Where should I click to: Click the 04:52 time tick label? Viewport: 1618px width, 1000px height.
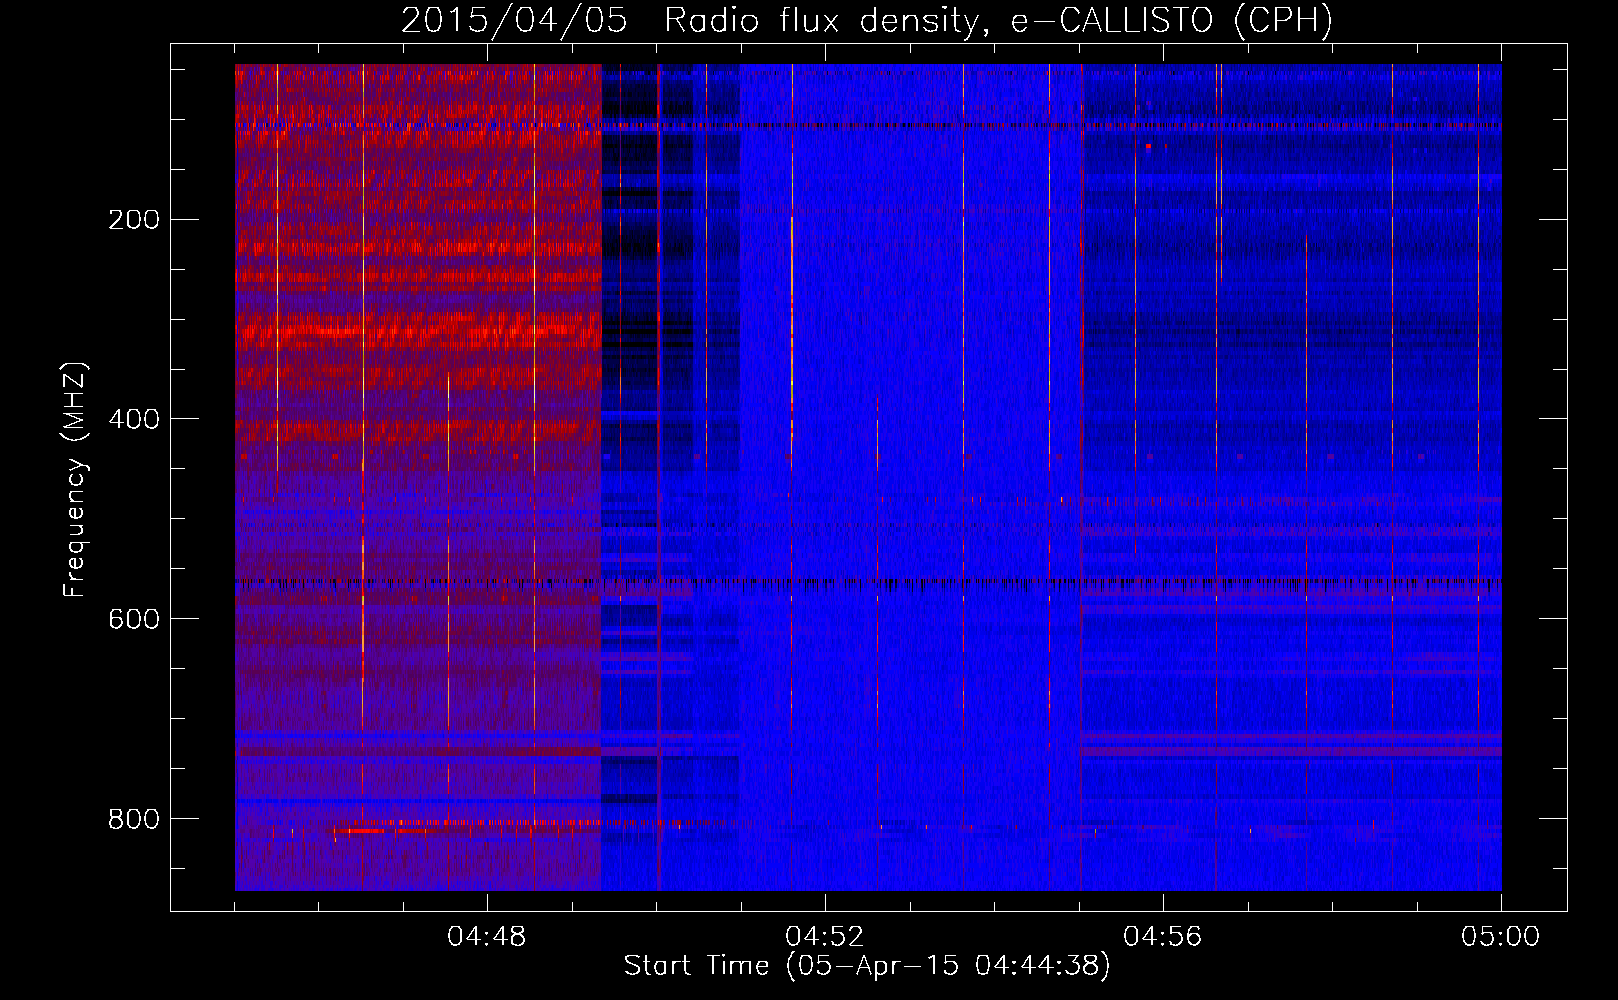825,937
